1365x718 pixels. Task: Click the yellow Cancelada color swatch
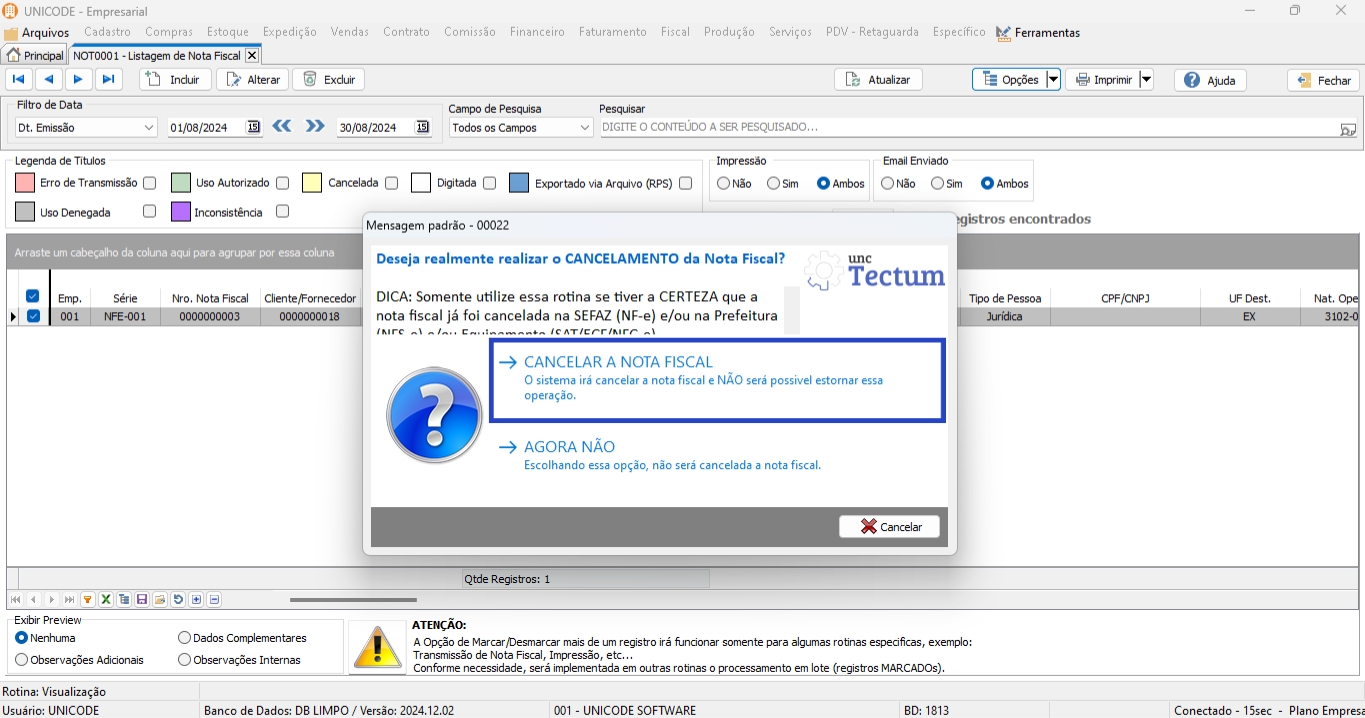click(x=312, y=183)
